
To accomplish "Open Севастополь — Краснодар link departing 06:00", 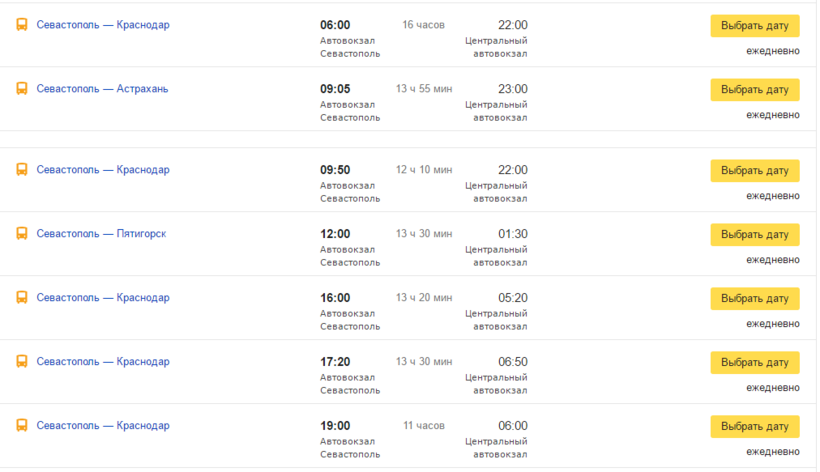I will pos(103,25).
